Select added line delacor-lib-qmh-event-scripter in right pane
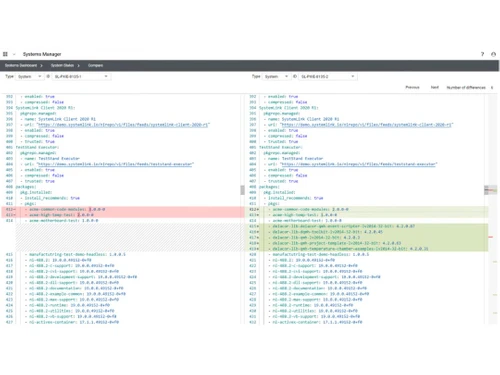Viewport: 500px width, 375px height. pyautogui.click(x=367, y=226)
